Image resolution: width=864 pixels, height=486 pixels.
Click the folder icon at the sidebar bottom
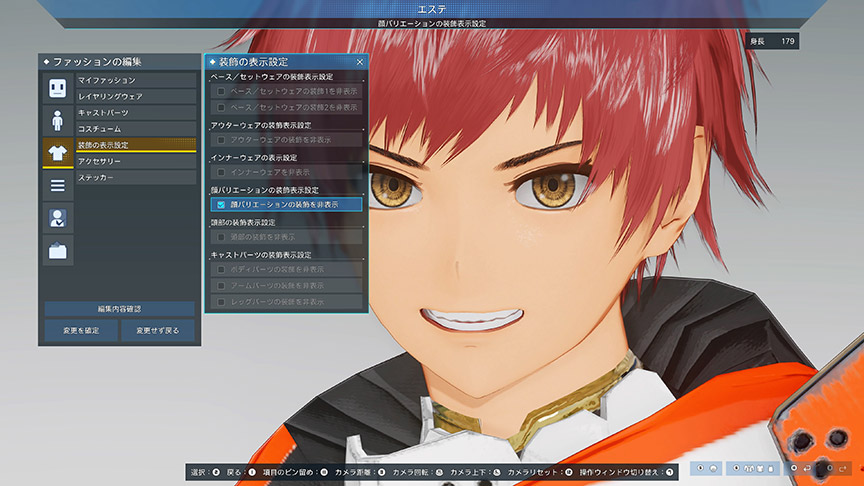click(58, 250)
